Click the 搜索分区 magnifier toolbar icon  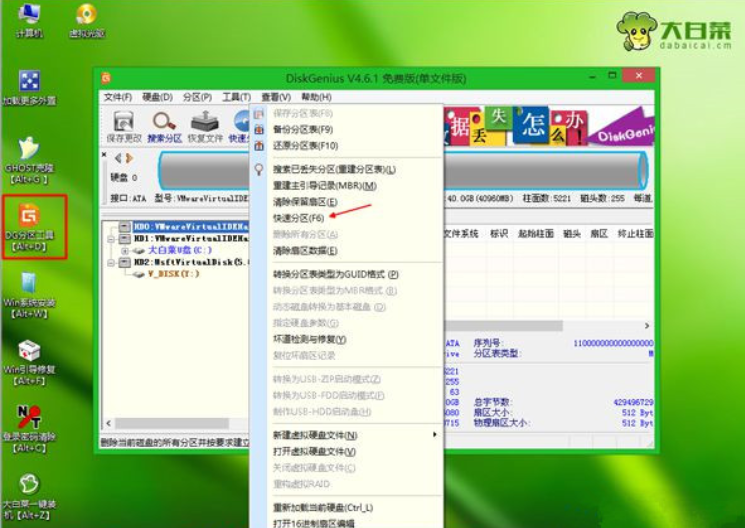[x=164, y=122]
